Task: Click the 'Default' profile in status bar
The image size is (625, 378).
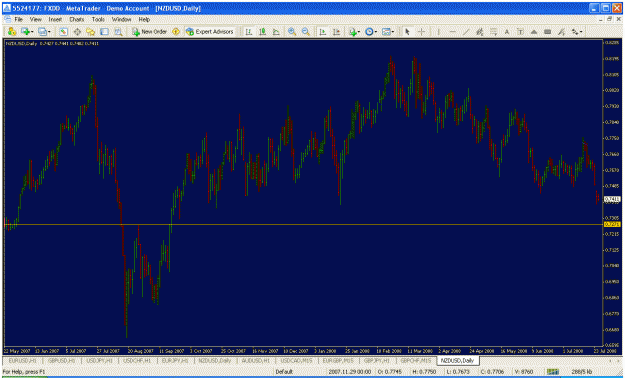Action: pos(284,372)
